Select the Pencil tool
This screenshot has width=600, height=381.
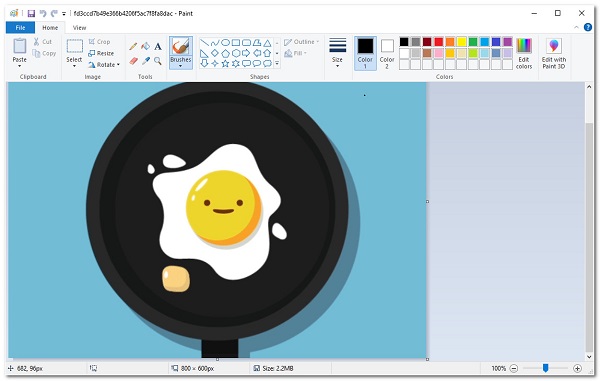pos(133,47)
